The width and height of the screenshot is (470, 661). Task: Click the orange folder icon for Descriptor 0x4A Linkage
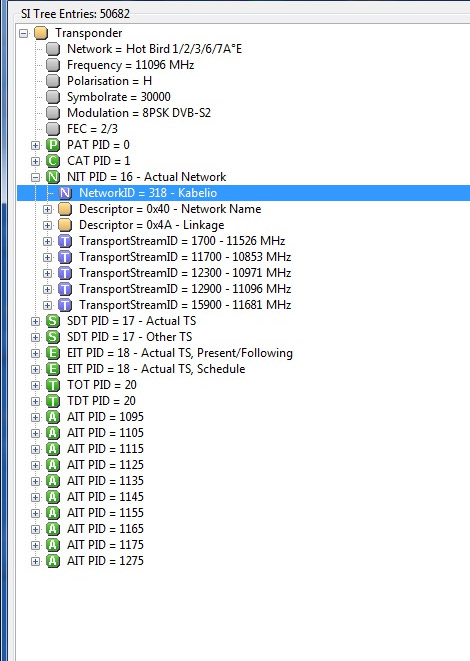click(x=65, y=225)
